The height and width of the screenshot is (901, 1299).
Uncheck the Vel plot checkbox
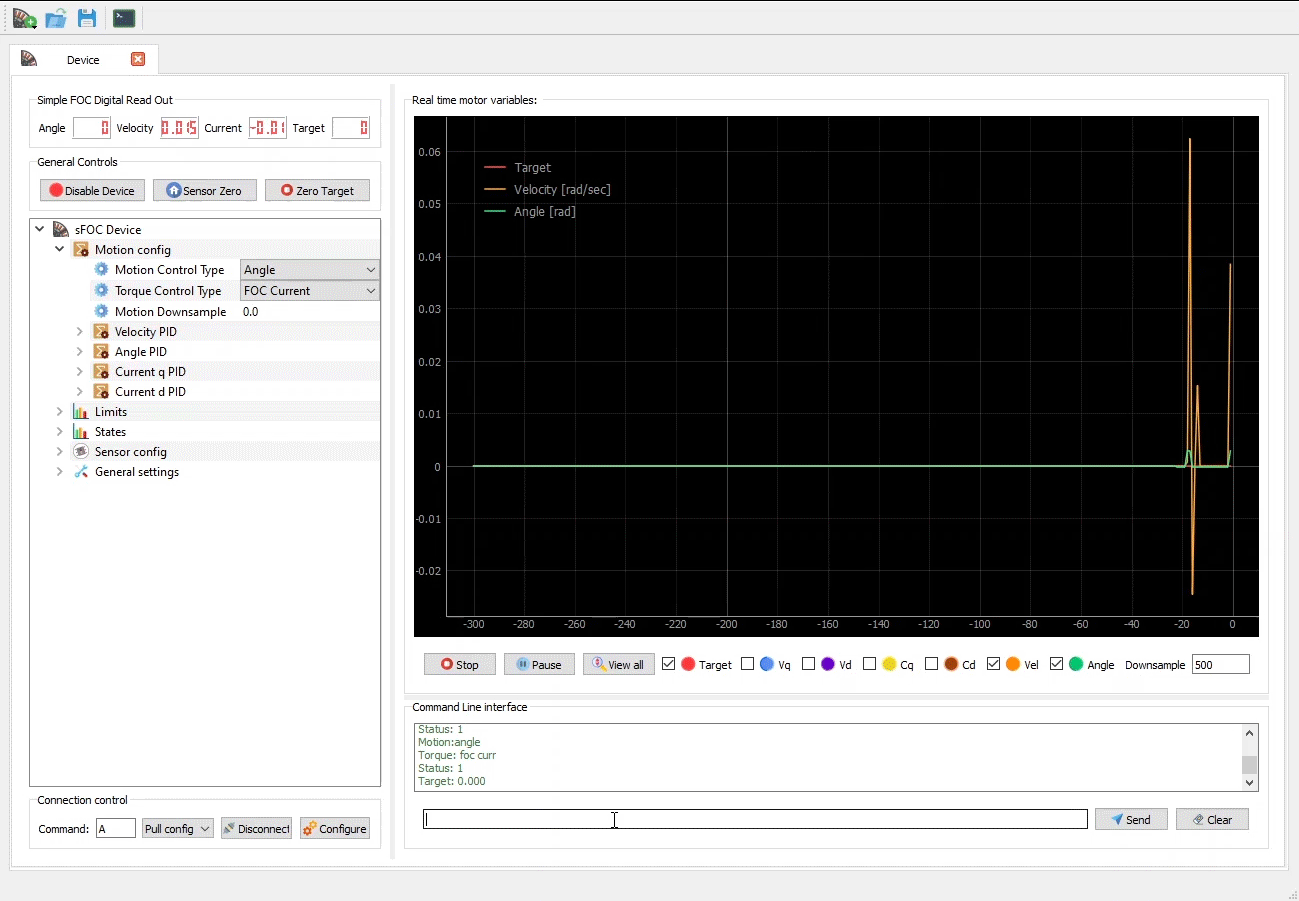click(994, 664)
